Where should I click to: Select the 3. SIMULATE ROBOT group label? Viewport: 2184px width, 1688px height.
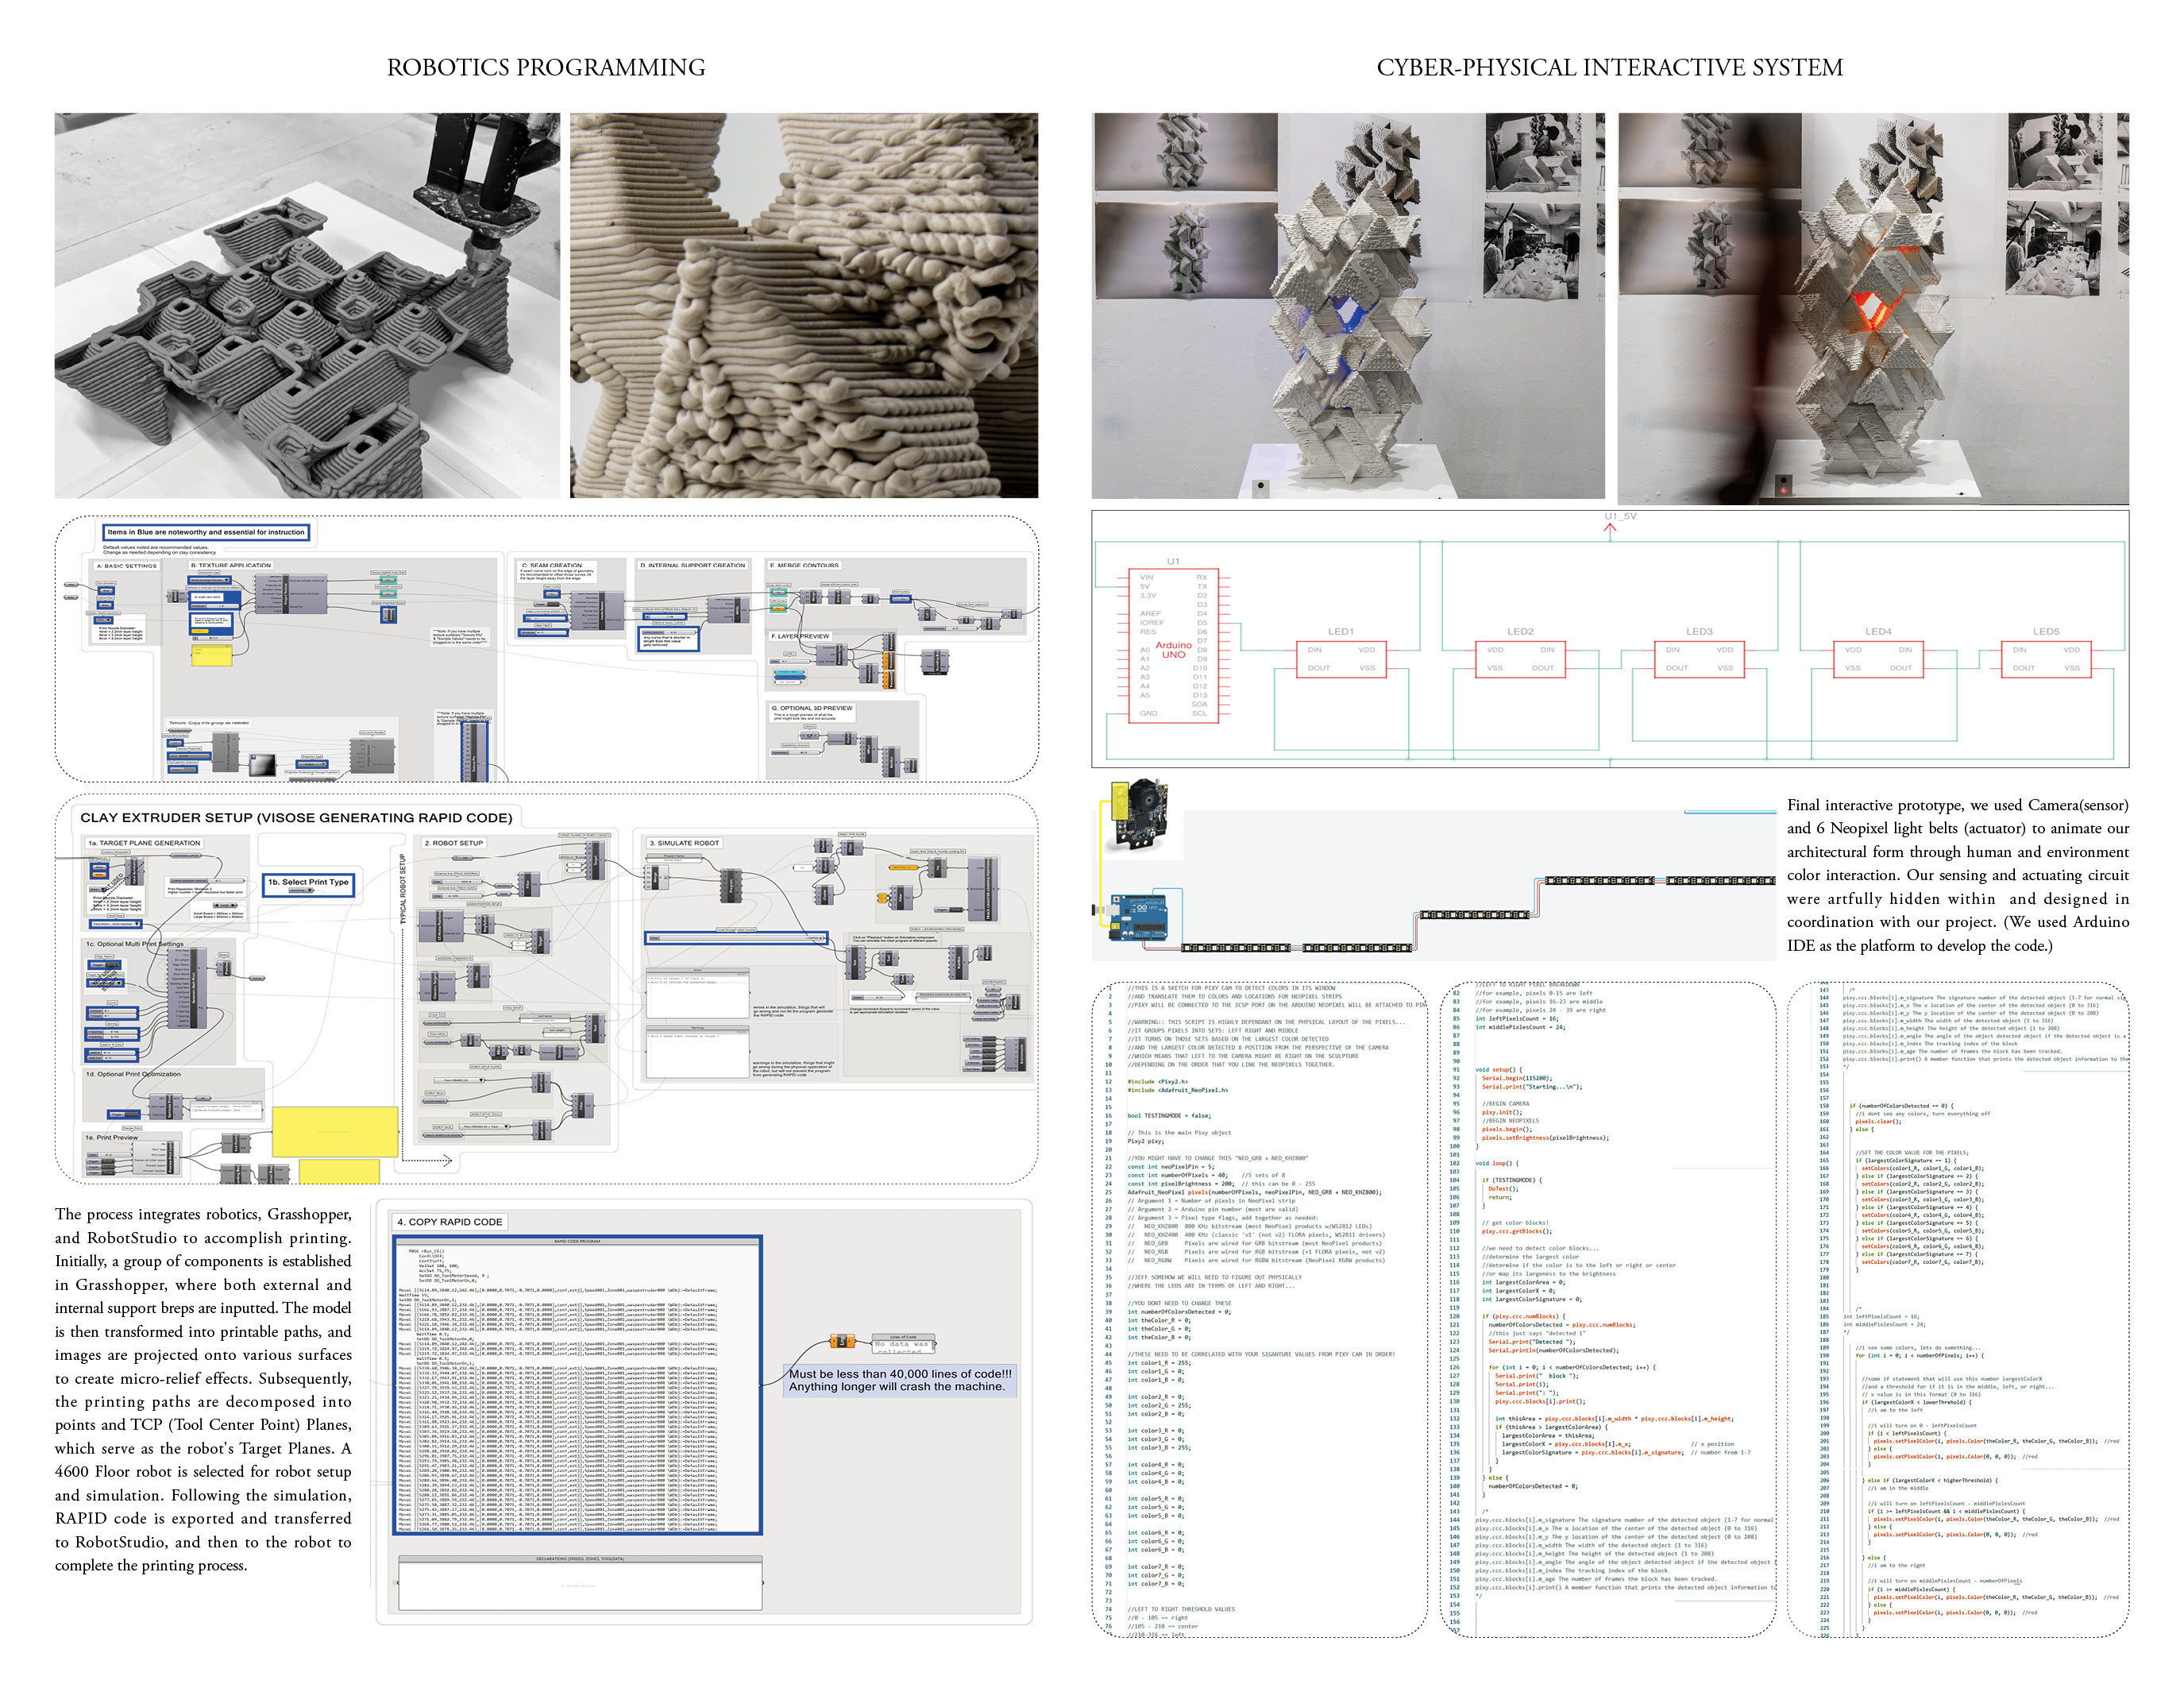click(684, 843)
